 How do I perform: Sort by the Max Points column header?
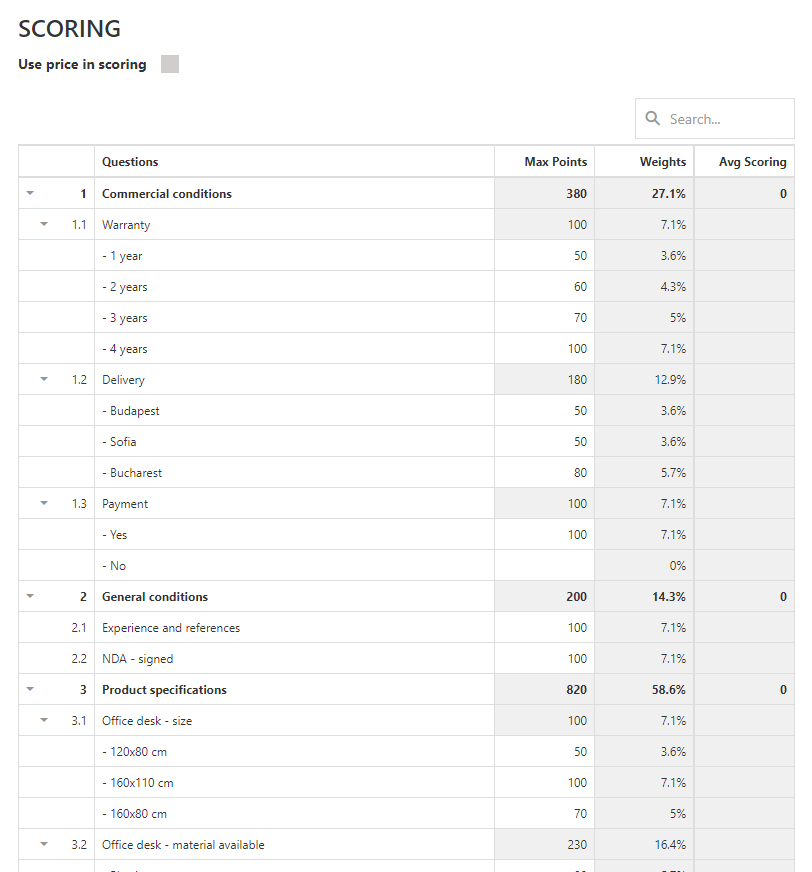[x=555, y=162]
